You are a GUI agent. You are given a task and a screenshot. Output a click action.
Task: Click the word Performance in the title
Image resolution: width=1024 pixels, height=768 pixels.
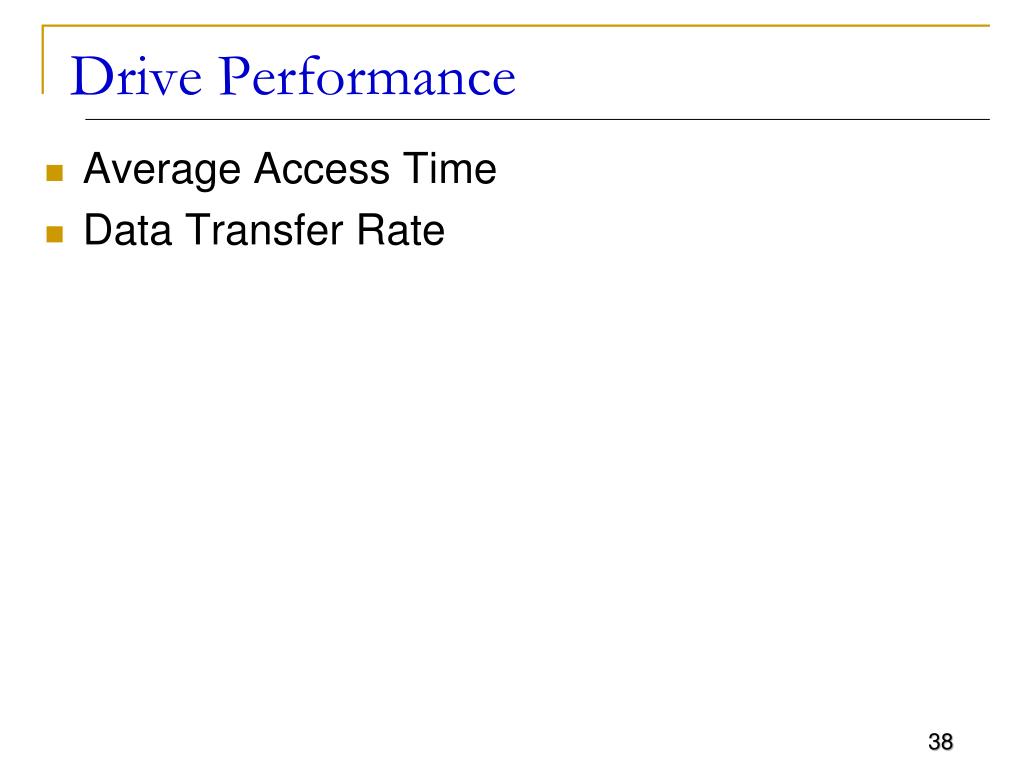(x=366, y=78)
